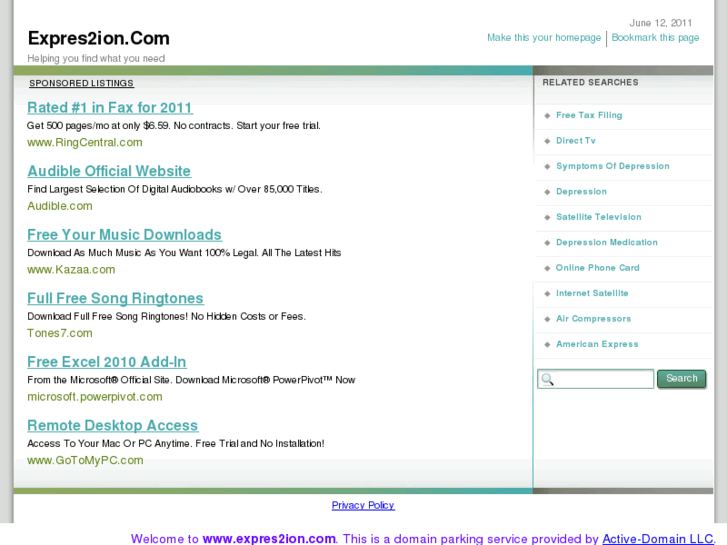
Task: Visit www.GoToMyPC.com link
Action: 85,460
